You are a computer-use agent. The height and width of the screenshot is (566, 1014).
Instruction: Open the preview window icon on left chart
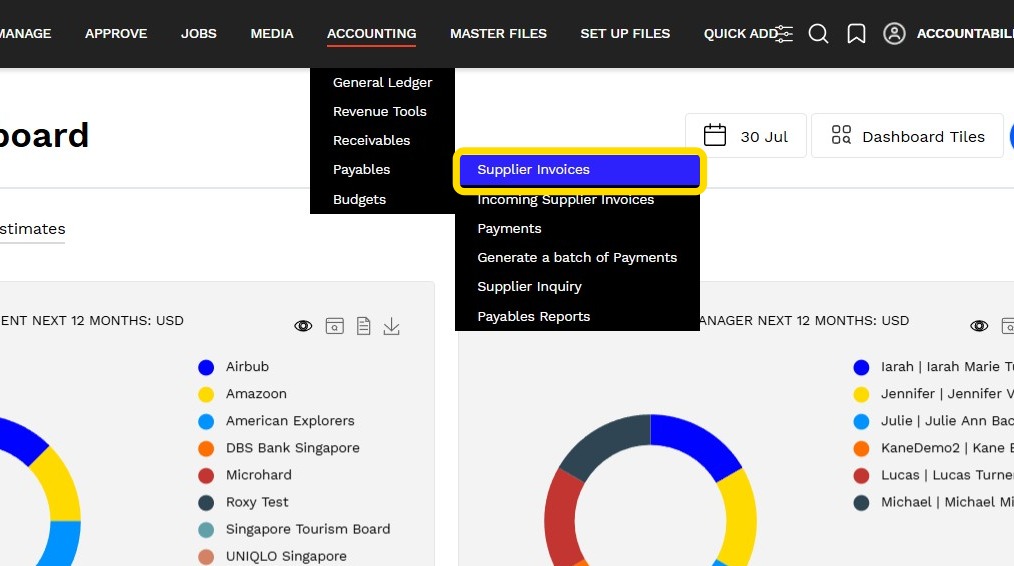pyautogui.click(x=334, y=326)
